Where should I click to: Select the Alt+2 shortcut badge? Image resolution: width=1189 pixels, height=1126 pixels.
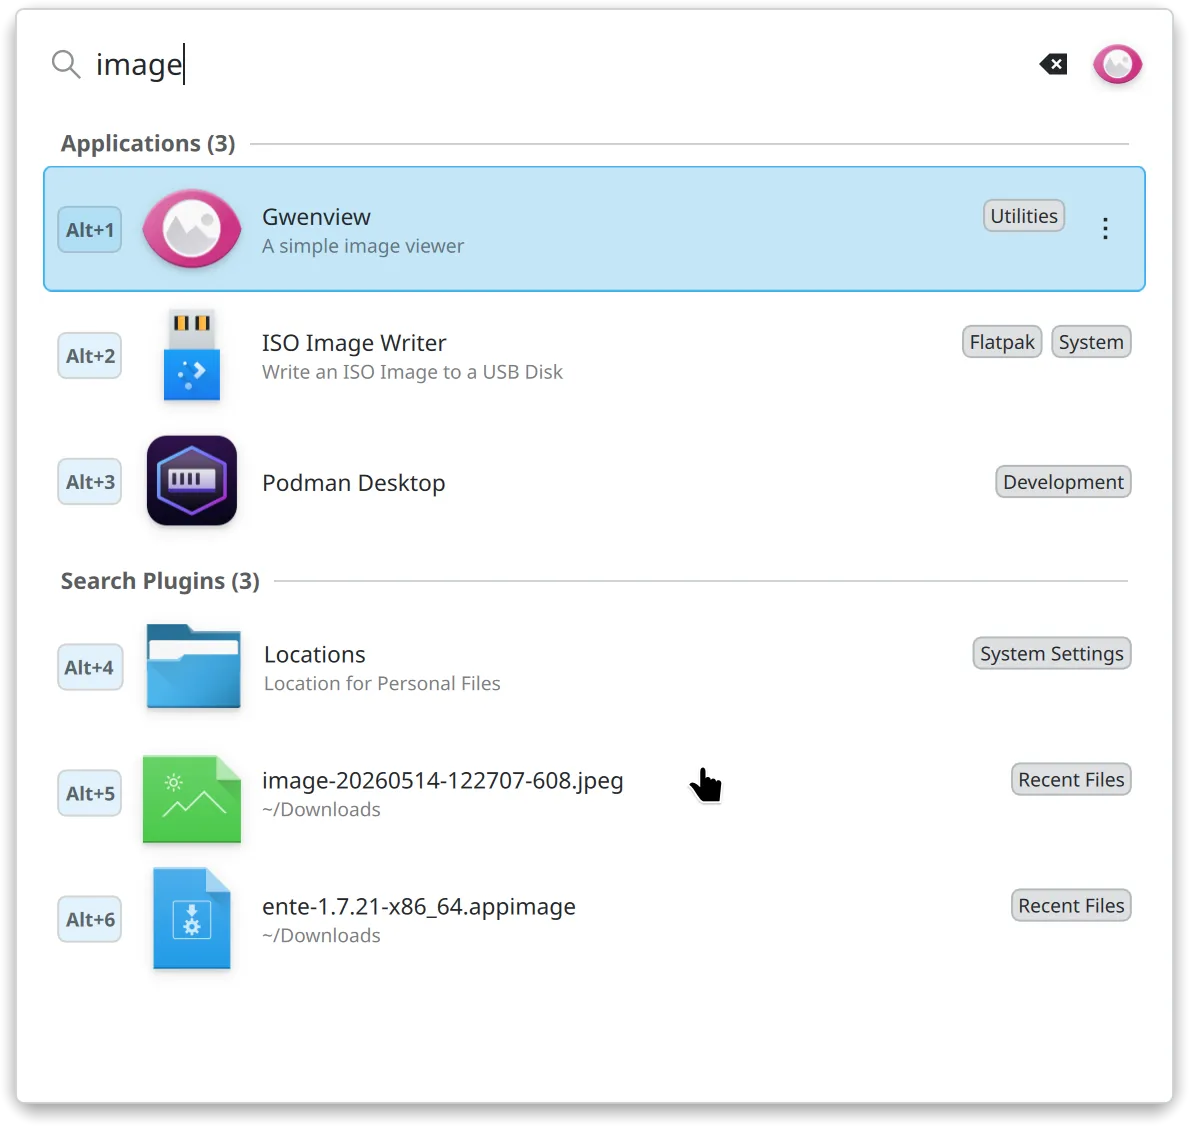[x=89, y=356]
